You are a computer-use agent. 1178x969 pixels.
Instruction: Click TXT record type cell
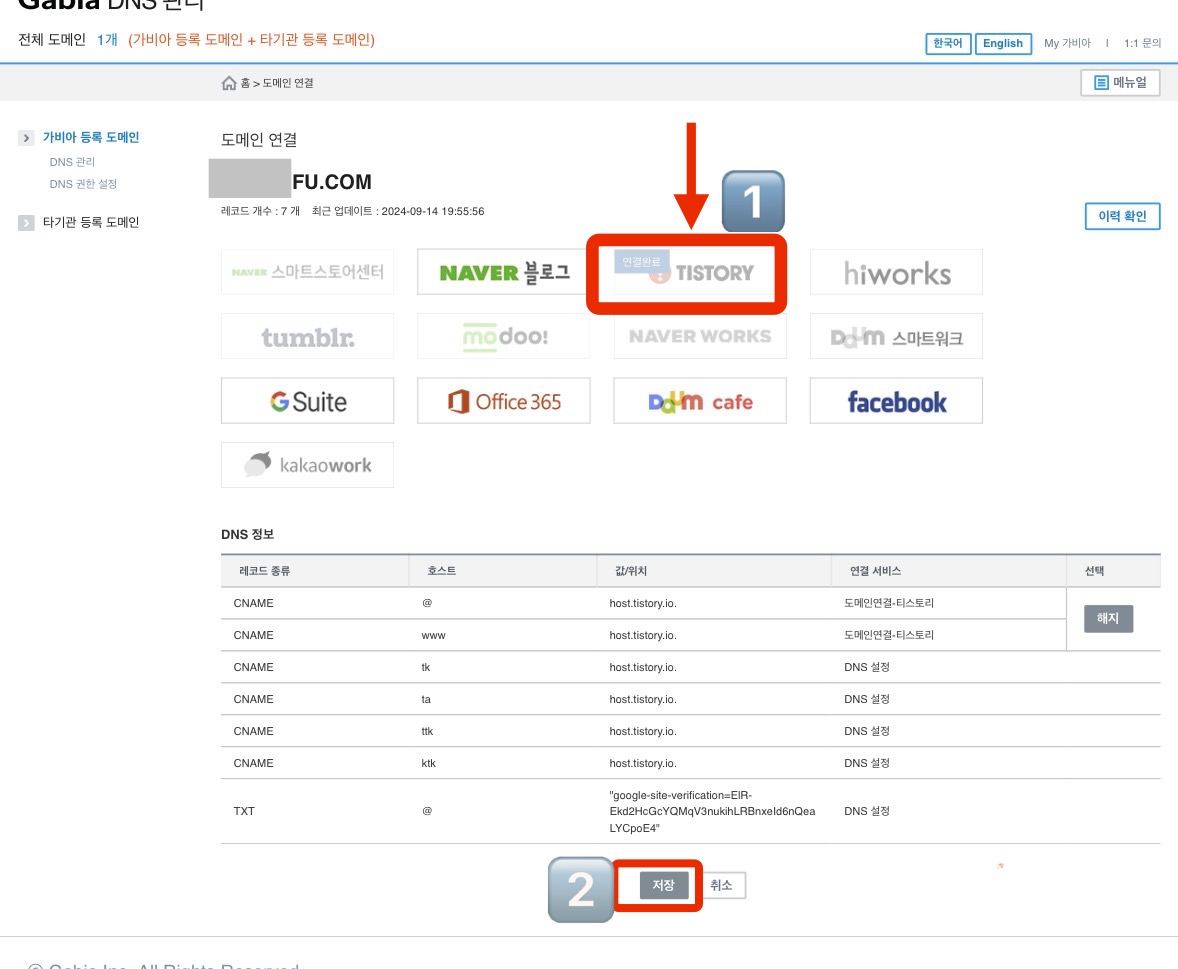coord(244,811)
